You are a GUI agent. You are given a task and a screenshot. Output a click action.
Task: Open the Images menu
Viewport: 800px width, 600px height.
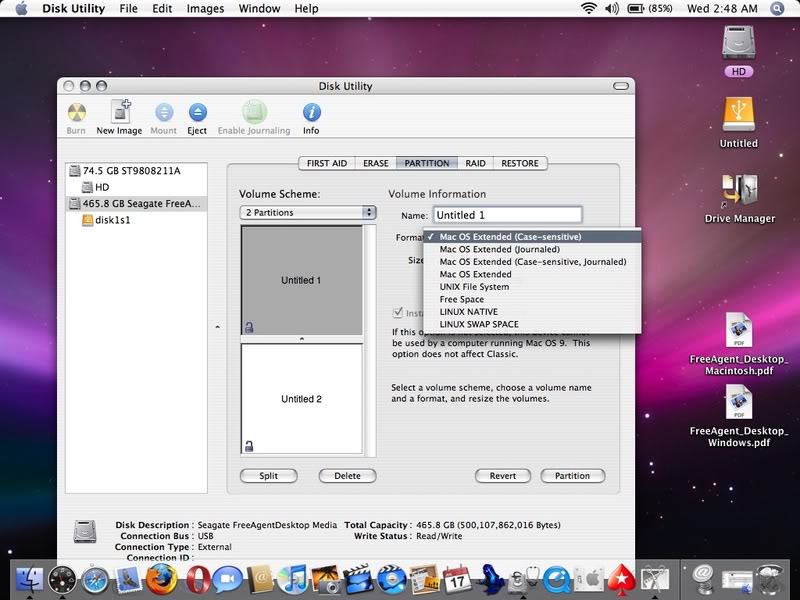click(205, 9)
